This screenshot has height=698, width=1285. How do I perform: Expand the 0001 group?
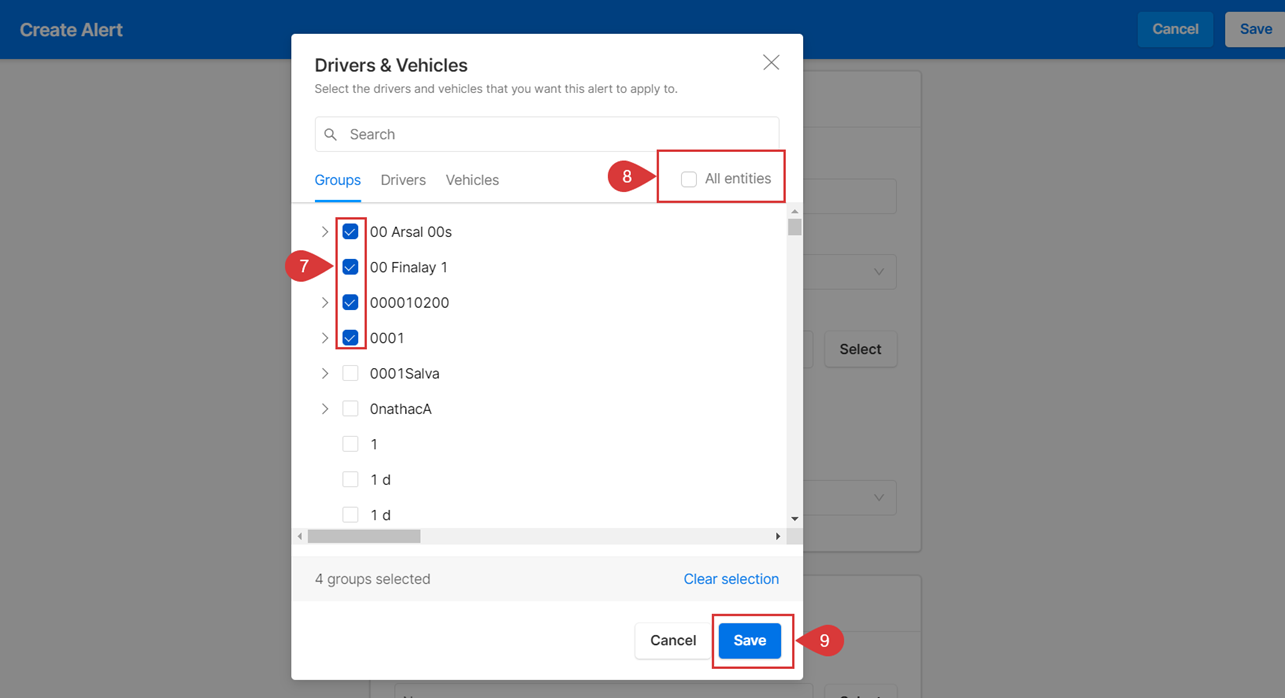pyautogui.click(x=325, y=338)
